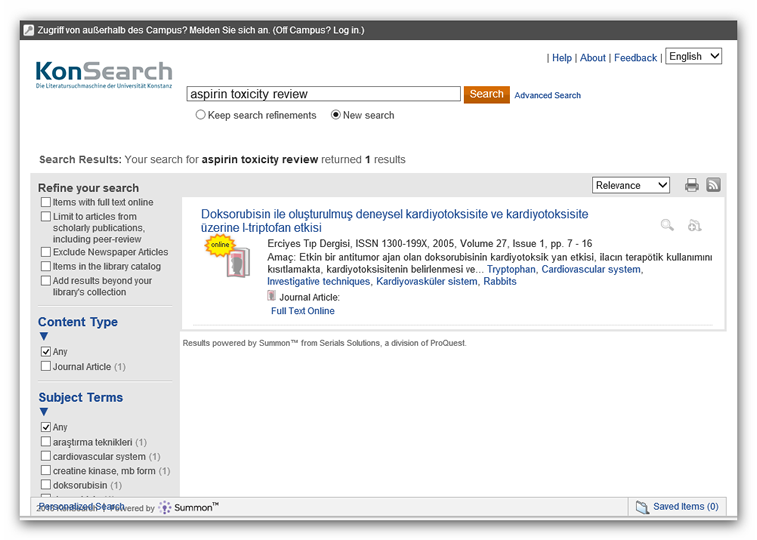Check Exclude Newspaper Articles

click(x=45, y=252)
